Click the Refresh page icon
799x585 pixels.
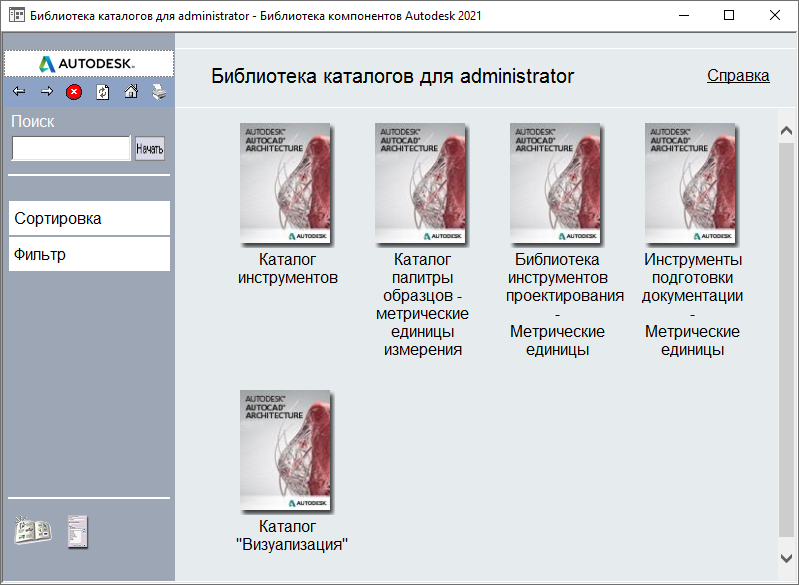[x=103, y=92]
